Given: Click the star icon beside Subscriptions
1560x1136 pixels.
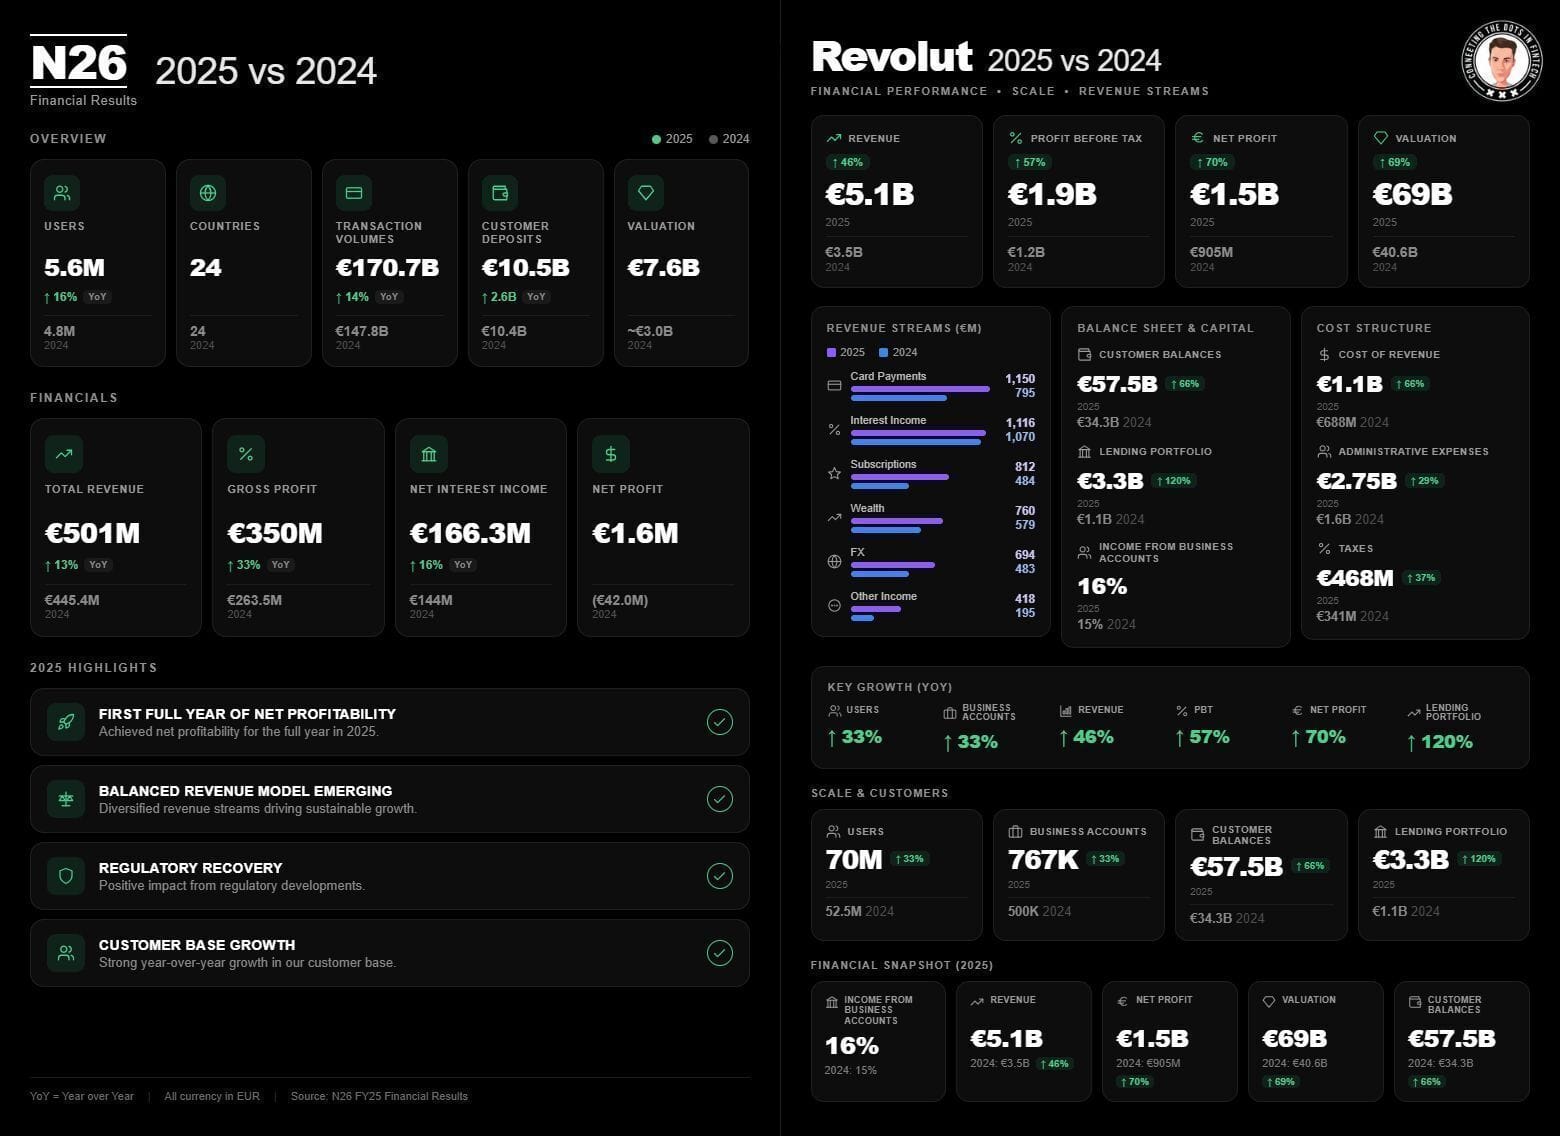Looking at the screenshot, I should pos(834,473).
